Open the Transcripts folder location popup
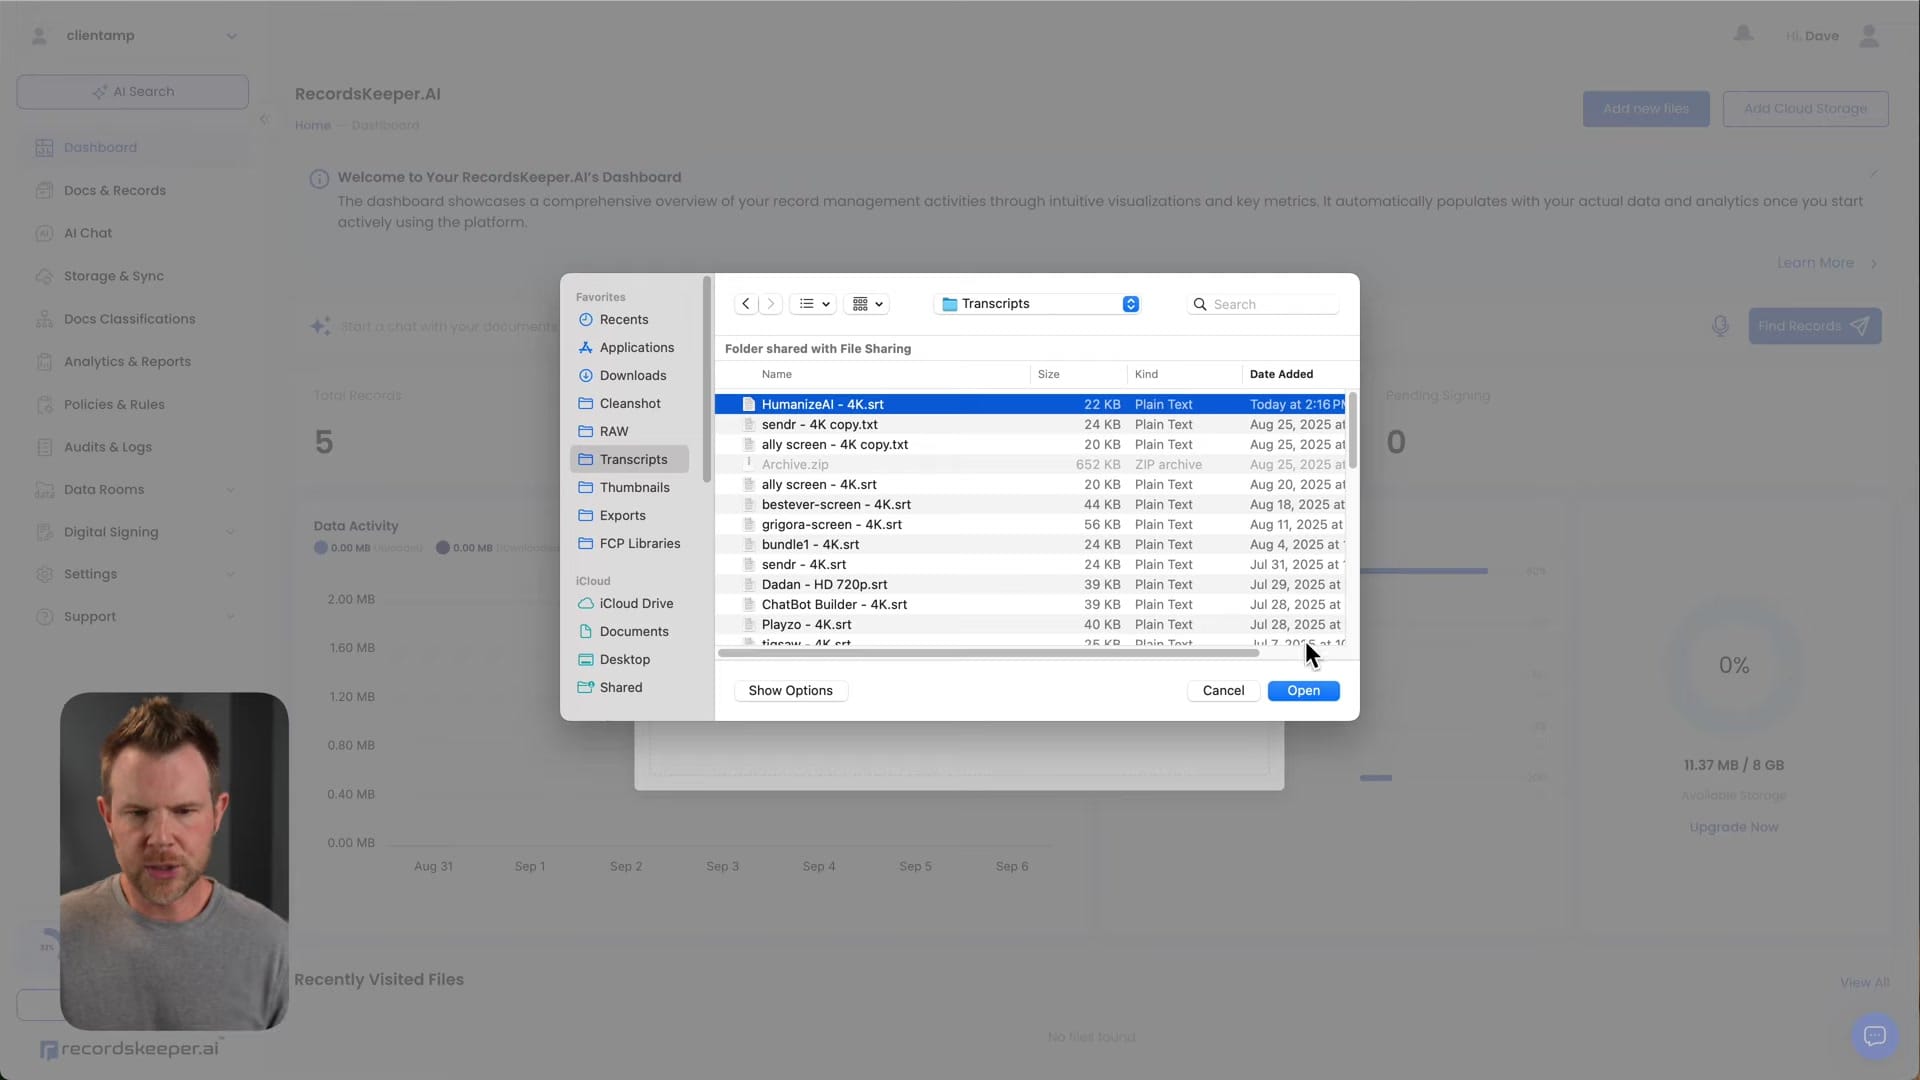Image resolution: width=1920 pixels, height=1080 pixels. click(1038, 304)
